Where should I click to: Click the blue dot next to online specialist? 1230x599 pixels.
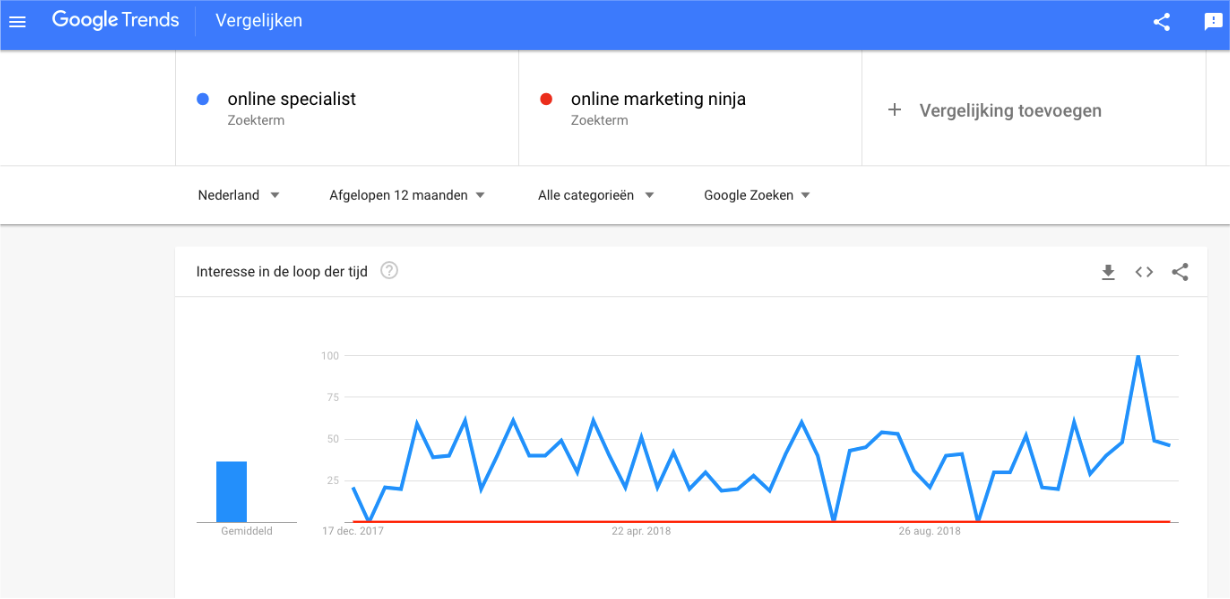pyautogui.click(x=203, y=99)
